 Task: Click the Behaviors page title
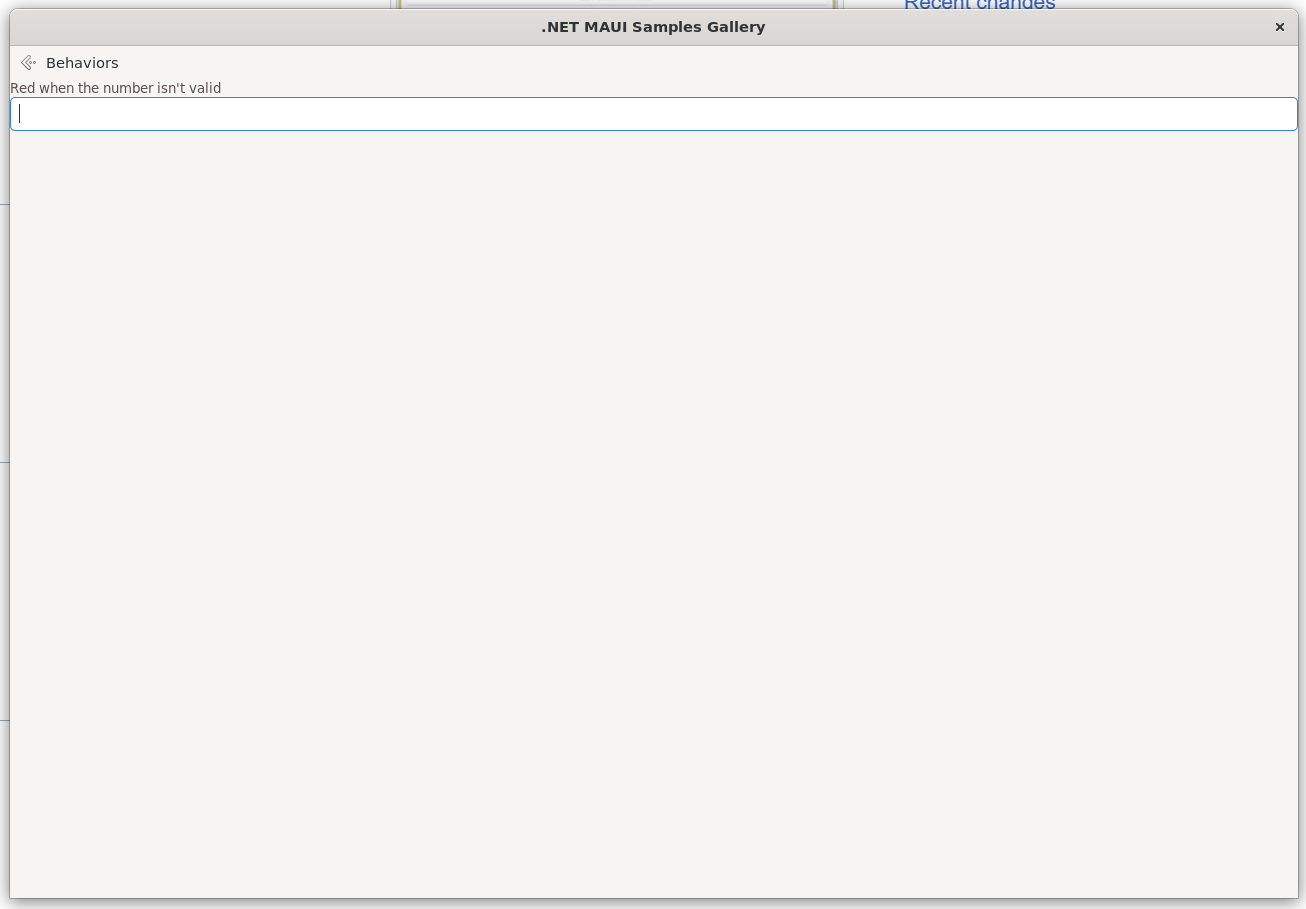(x=82, y=63)
